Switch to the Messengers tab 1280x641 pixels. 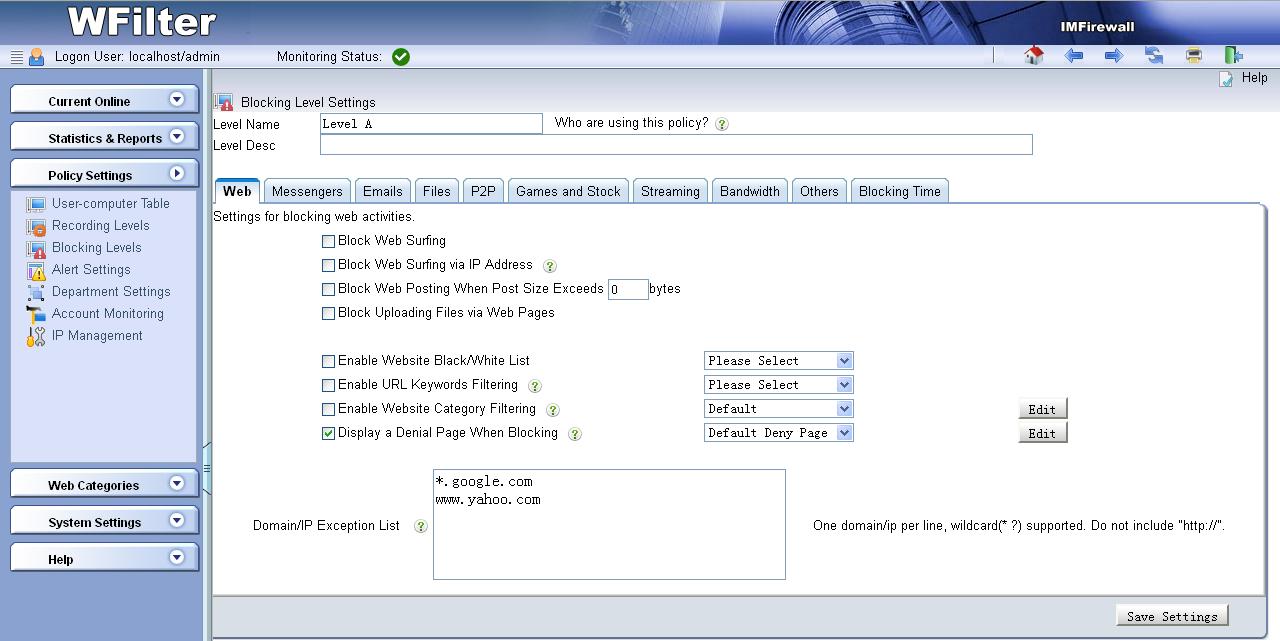pyautogui.click(x=307, y=191)
